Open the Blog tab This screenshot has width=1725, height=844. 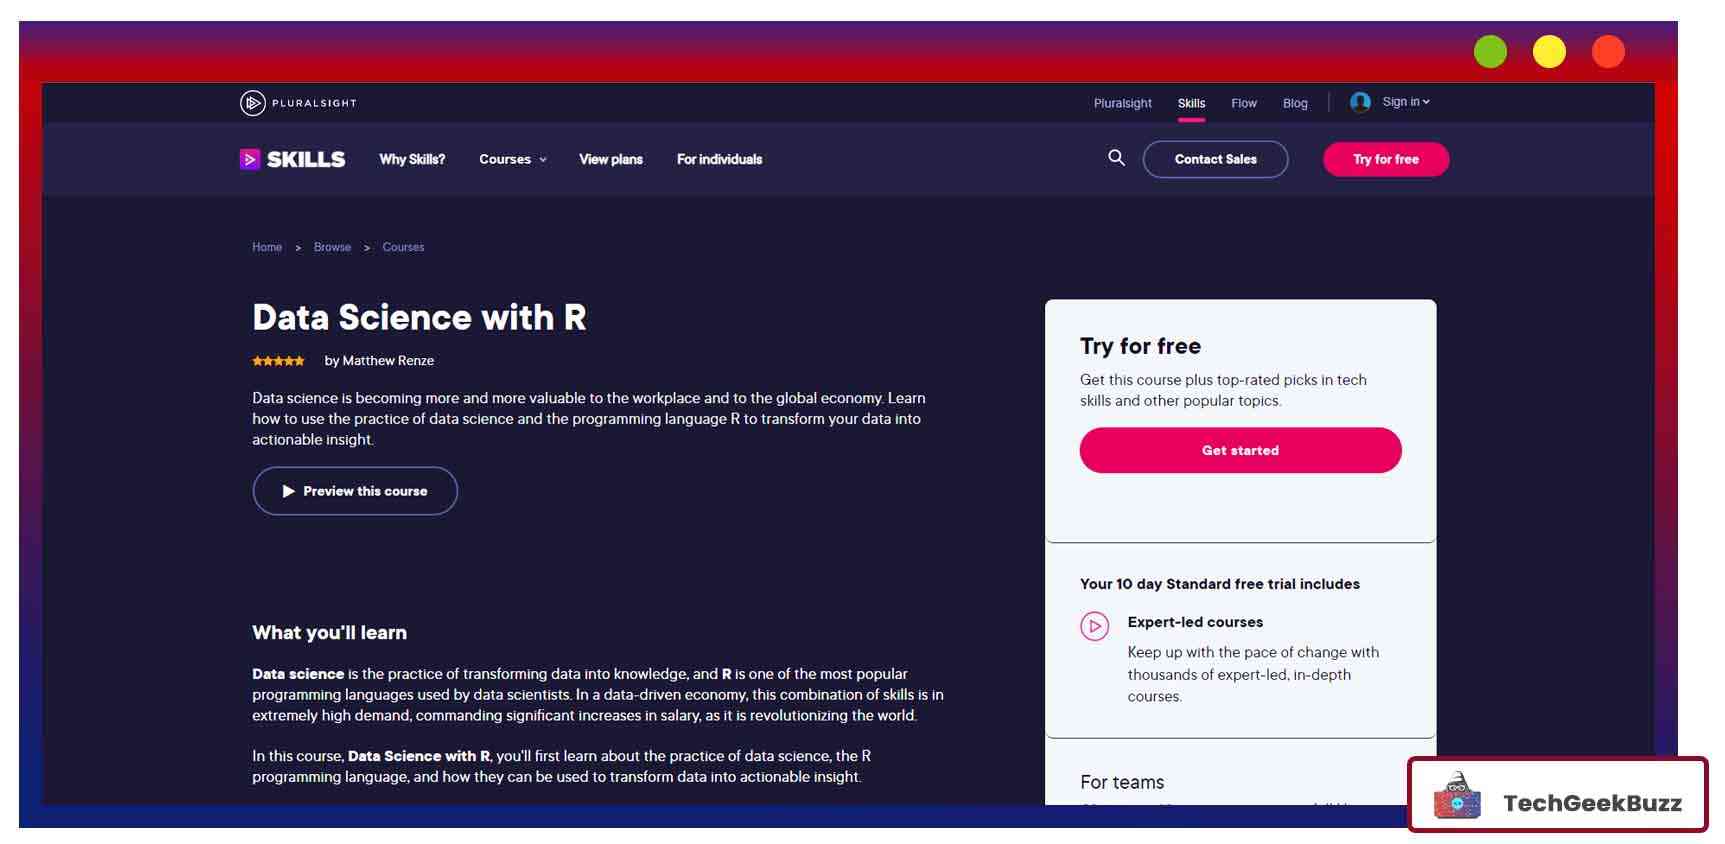(x=1294, y=103)
